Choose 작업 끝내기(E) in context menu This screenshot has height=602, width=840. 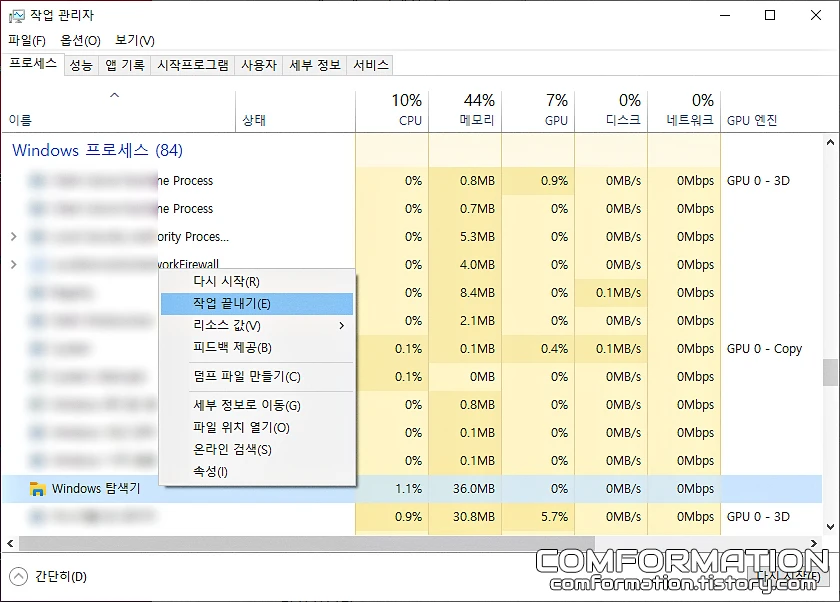[x=257, y=304]
